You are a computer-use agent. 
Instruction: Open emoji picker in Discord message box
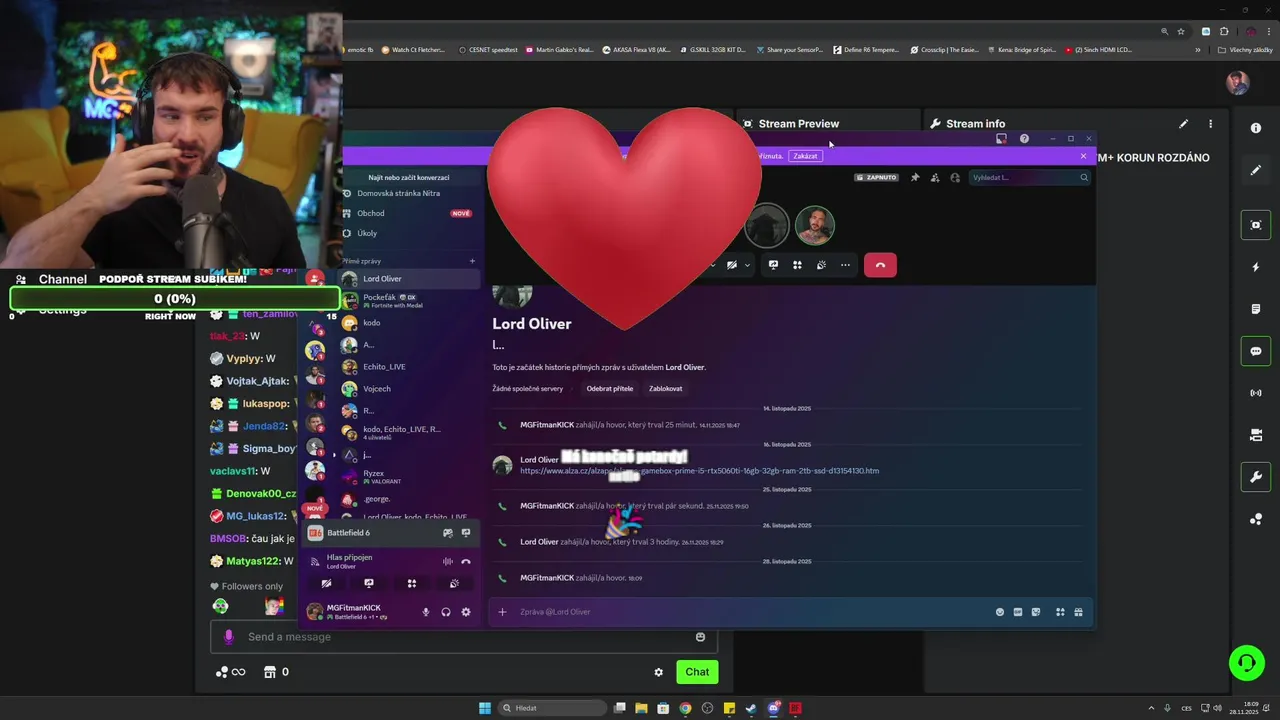(x=1000, y=612)
